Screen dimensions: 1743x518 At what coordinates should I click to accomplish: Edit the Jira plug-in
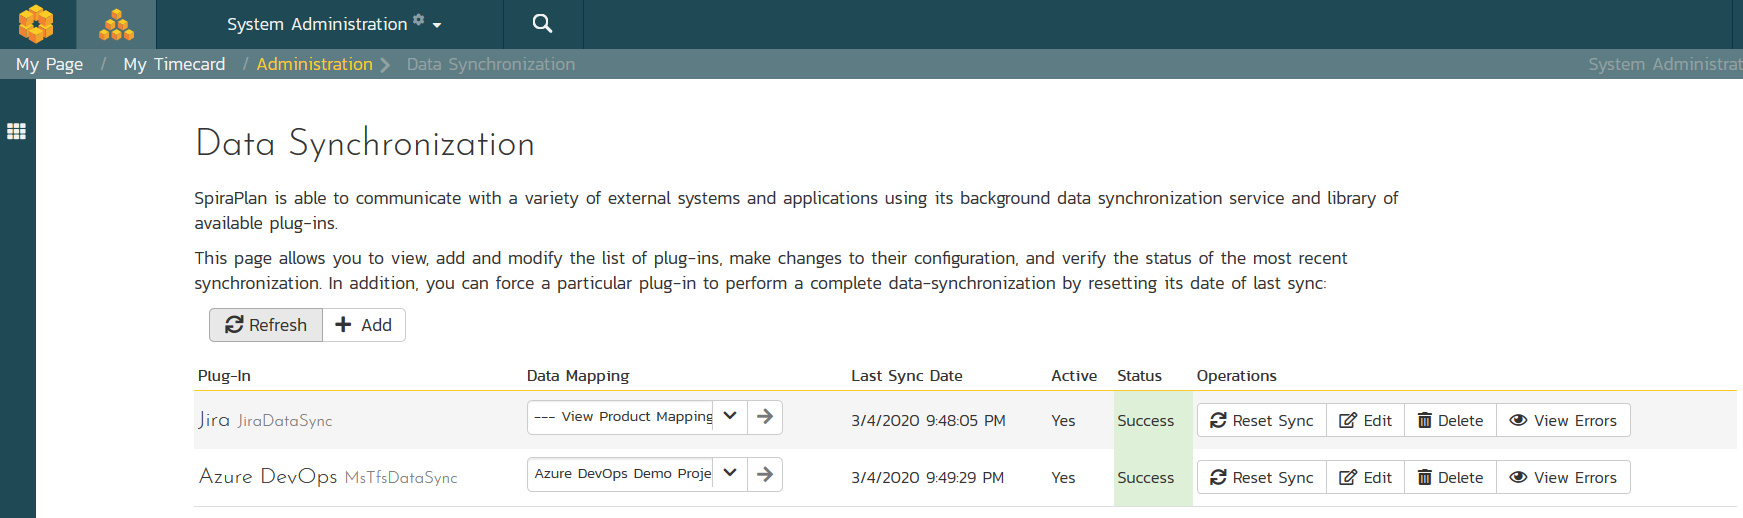1365,421
